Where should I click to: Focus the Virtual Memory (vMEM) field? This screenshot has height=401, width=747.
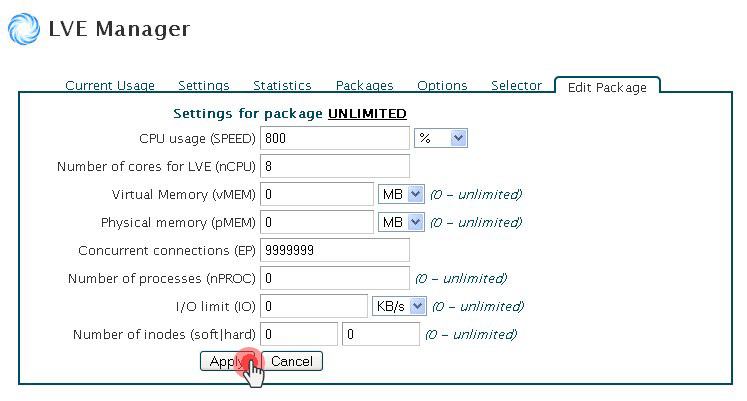click(317, 194)
